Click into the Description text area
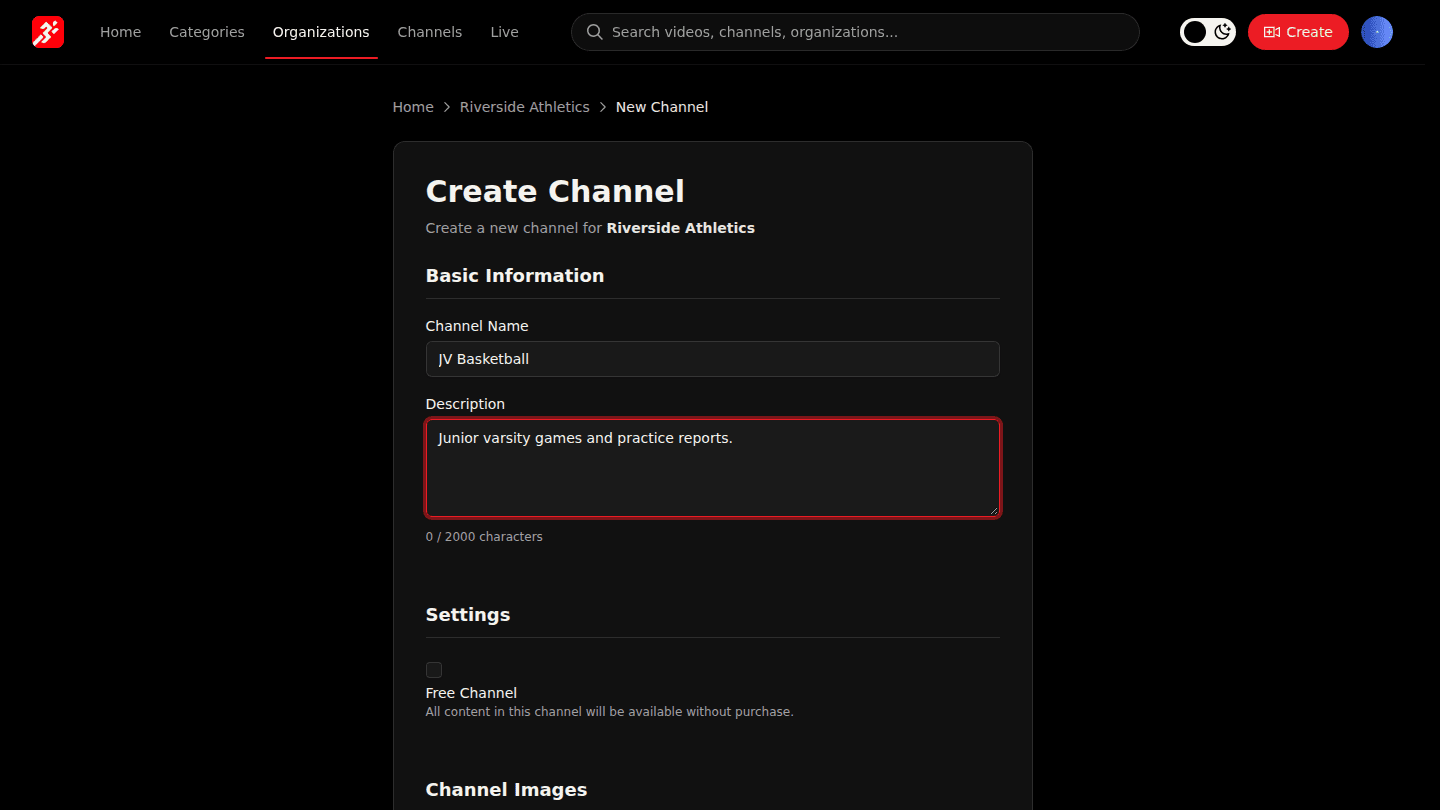This screenshot has height=810, width=1440. tap(713, 468)
